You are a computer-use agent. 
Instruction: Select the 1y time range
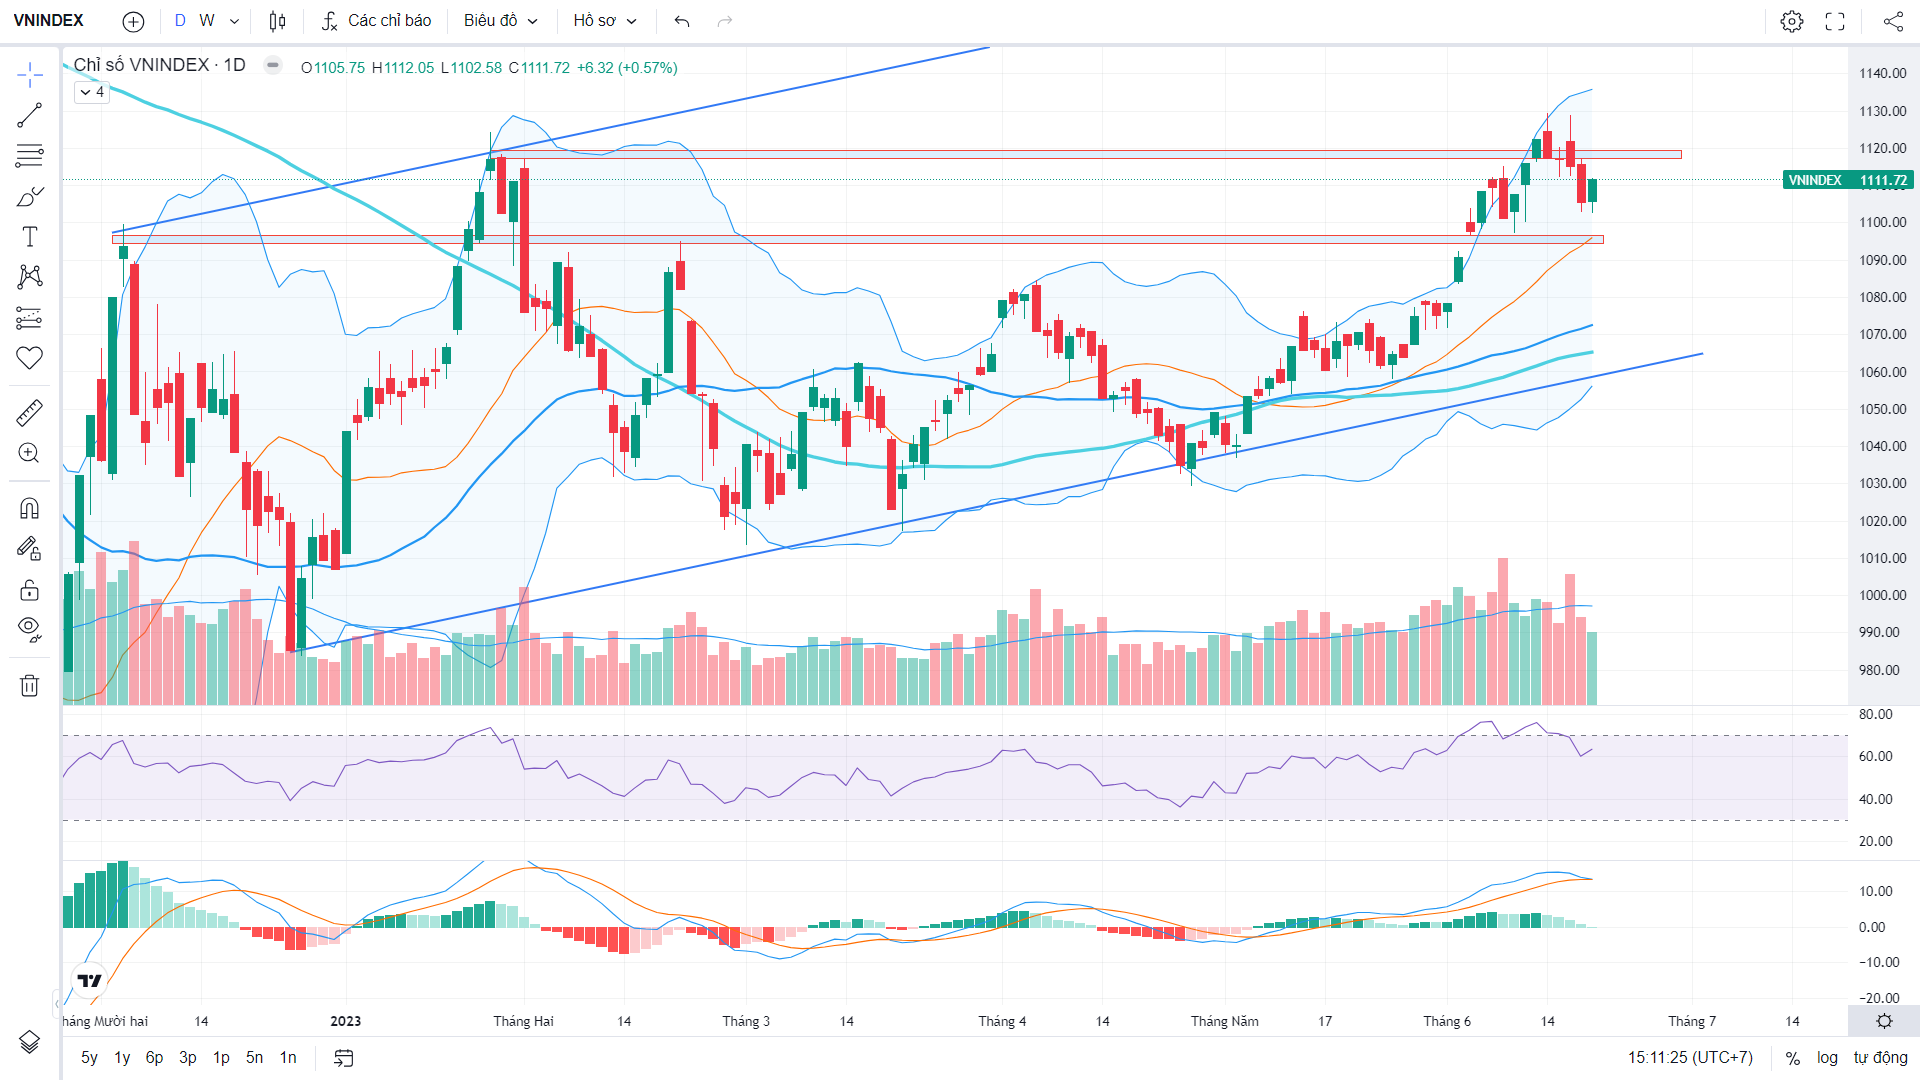[x=122, y=1058]
